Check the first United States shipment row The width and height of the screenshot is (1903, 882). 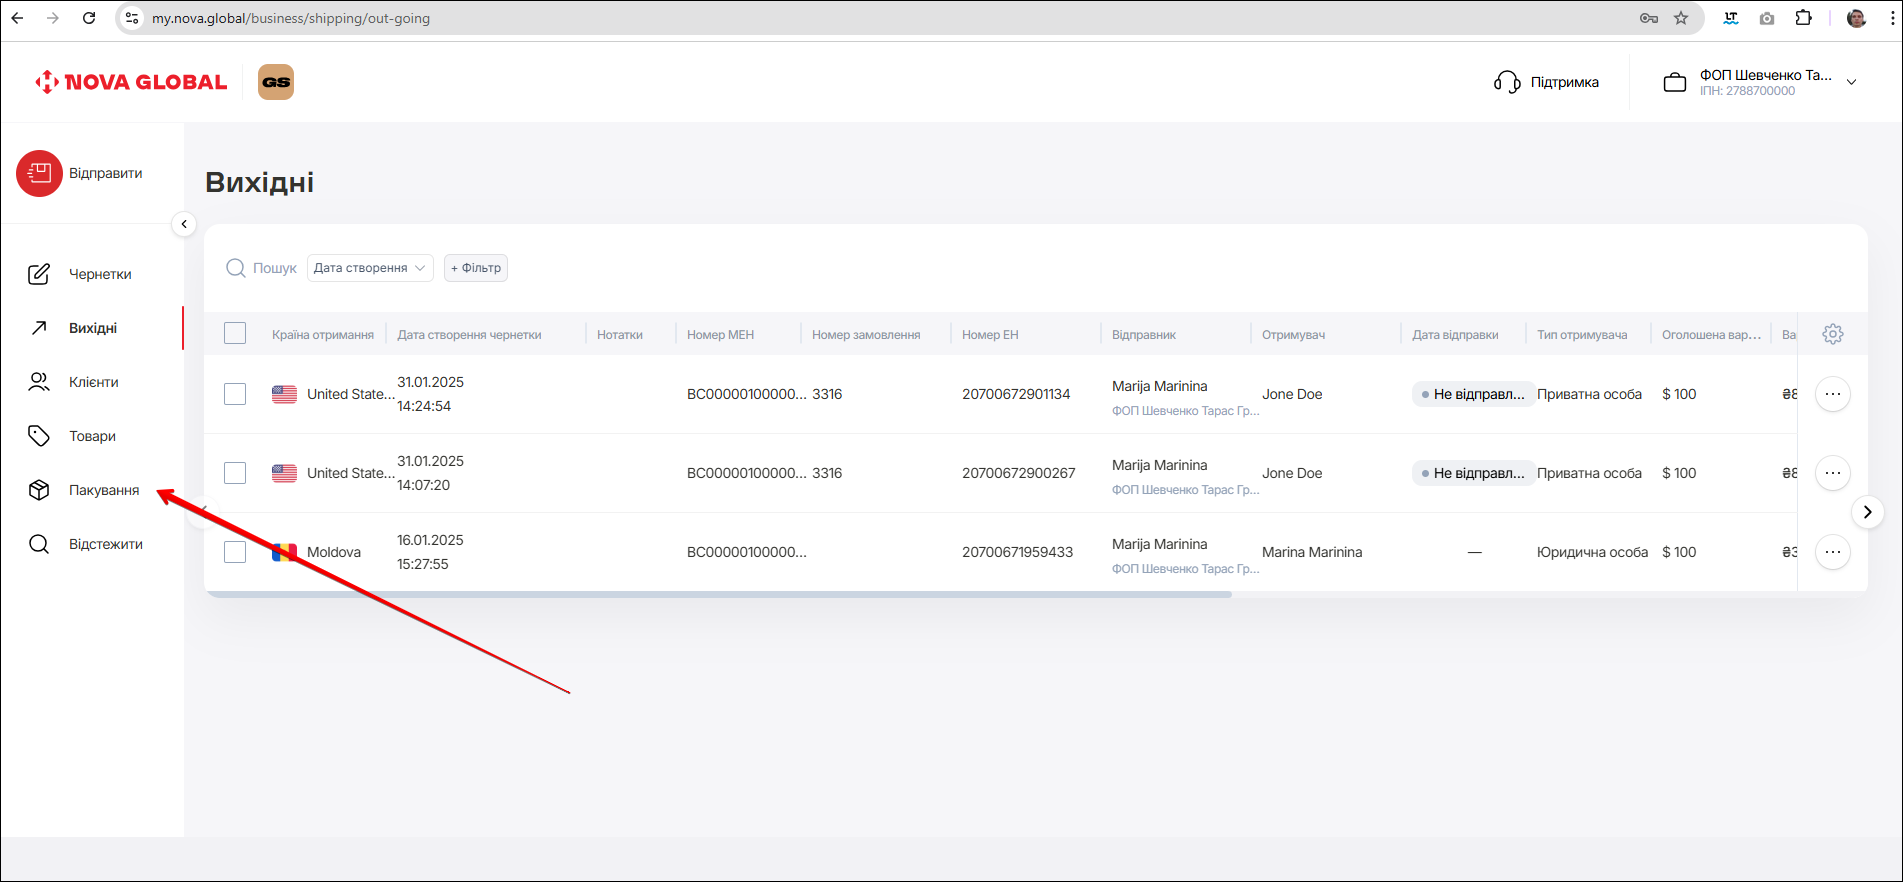pyautogui.click(x=235, y=394)
